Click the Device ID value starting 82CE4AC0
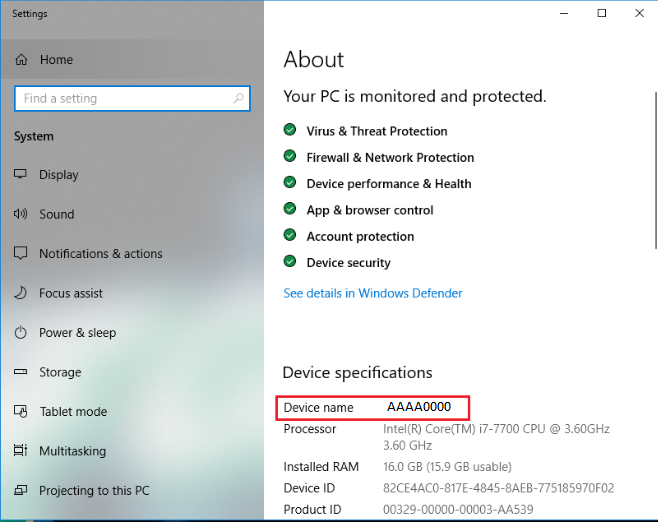 click(x=498, y=488)
